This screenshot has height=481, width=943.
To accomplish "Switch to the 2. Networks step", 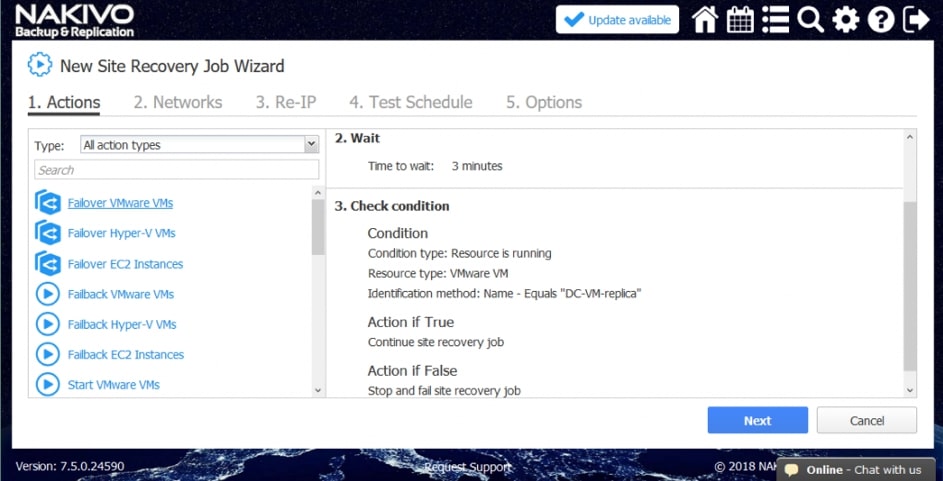I will coord(178,102).
